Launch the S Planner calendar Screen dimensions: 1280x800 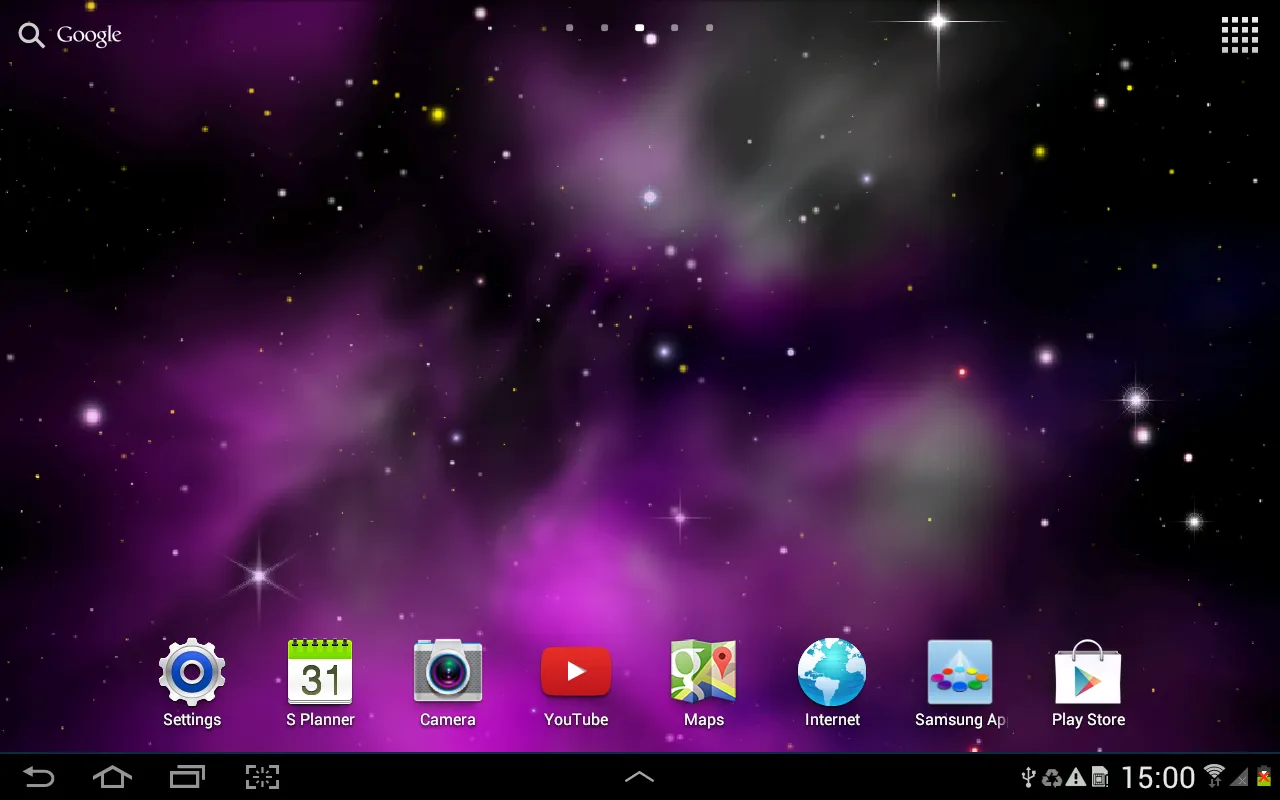point(320,683)
